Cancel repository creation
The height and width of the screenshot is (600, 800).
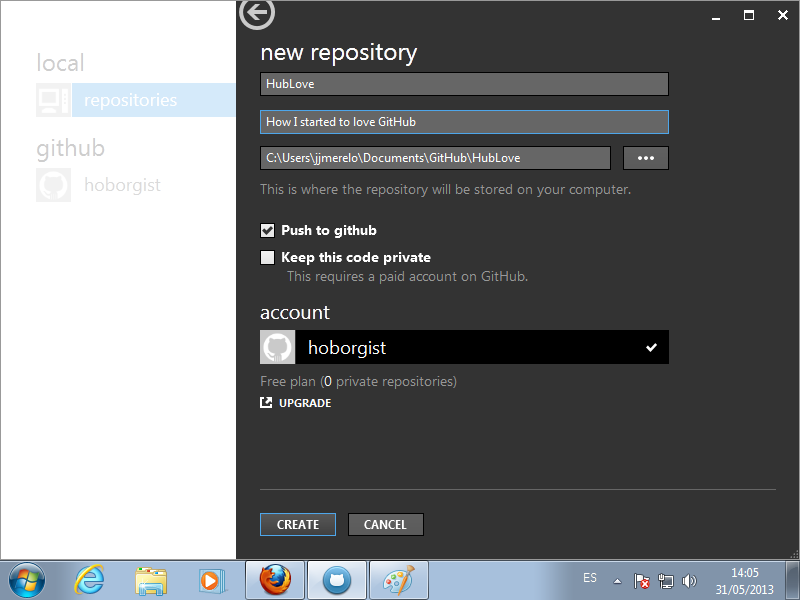[386, 524]
